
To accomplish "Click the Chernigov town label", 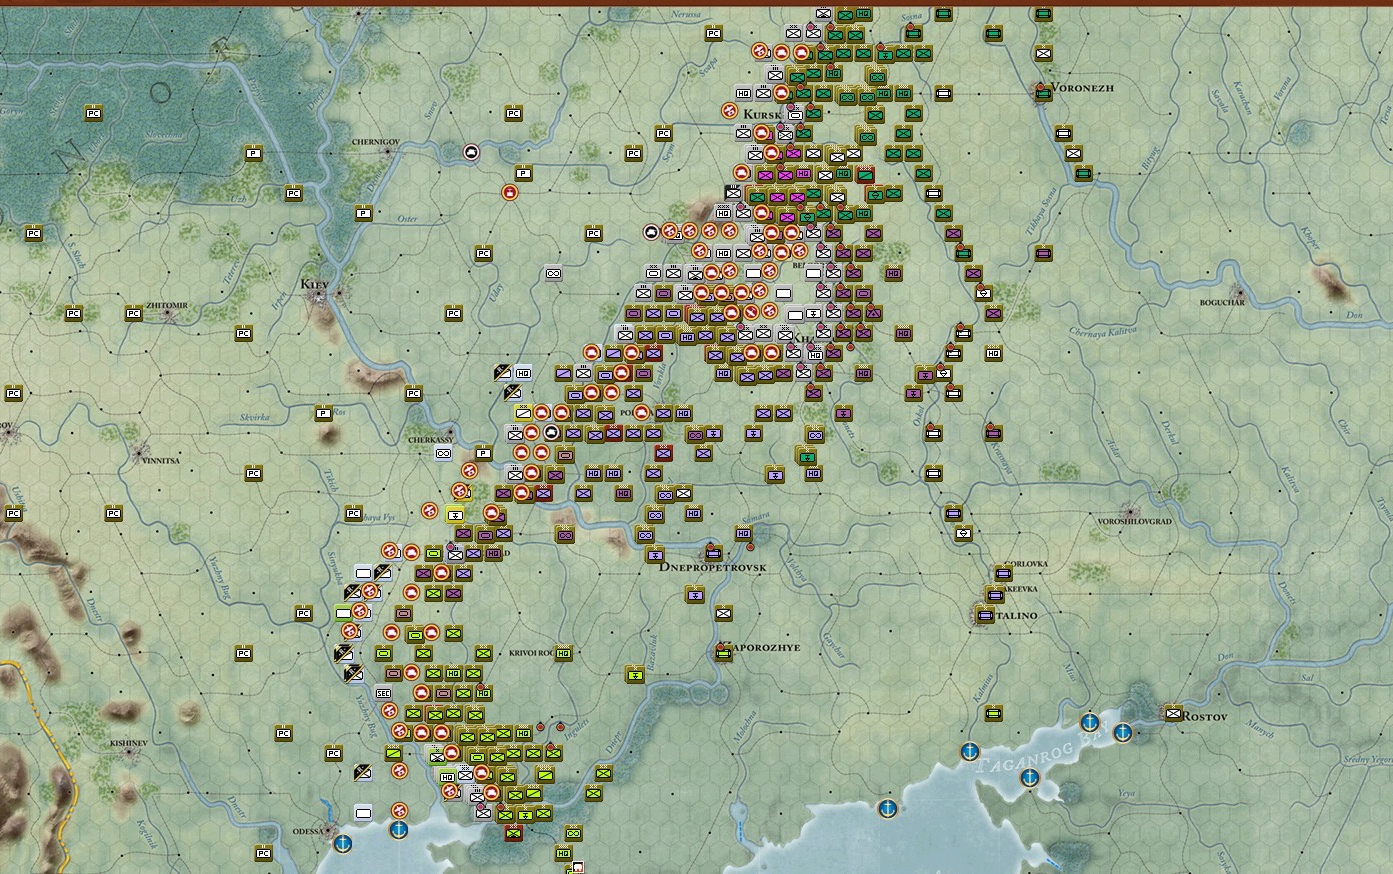I will coord(376,142).
